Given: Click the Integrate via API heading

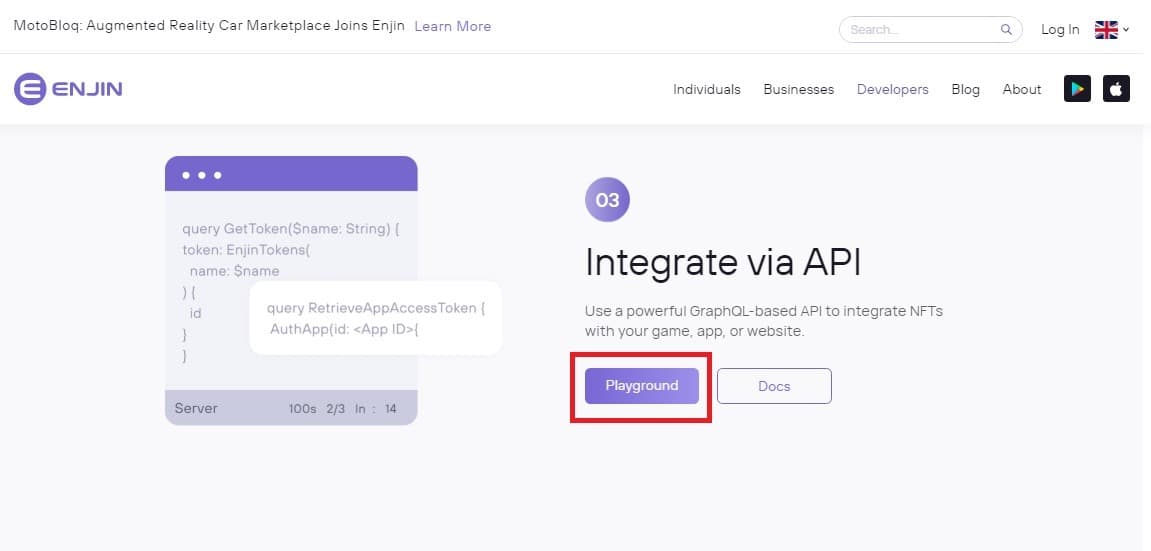Looking at the screenshot, I should tap(722, 263).
